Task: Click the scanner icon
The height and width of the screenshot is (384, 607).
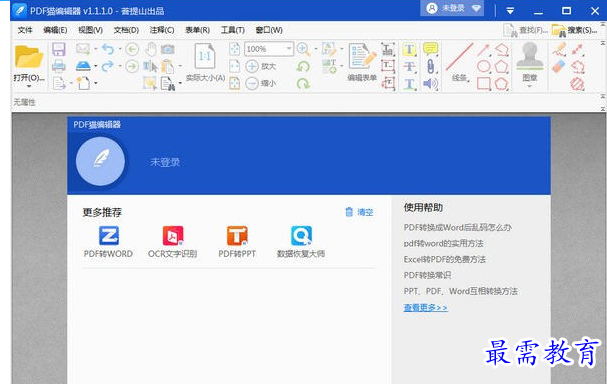Action: (83, 66)
